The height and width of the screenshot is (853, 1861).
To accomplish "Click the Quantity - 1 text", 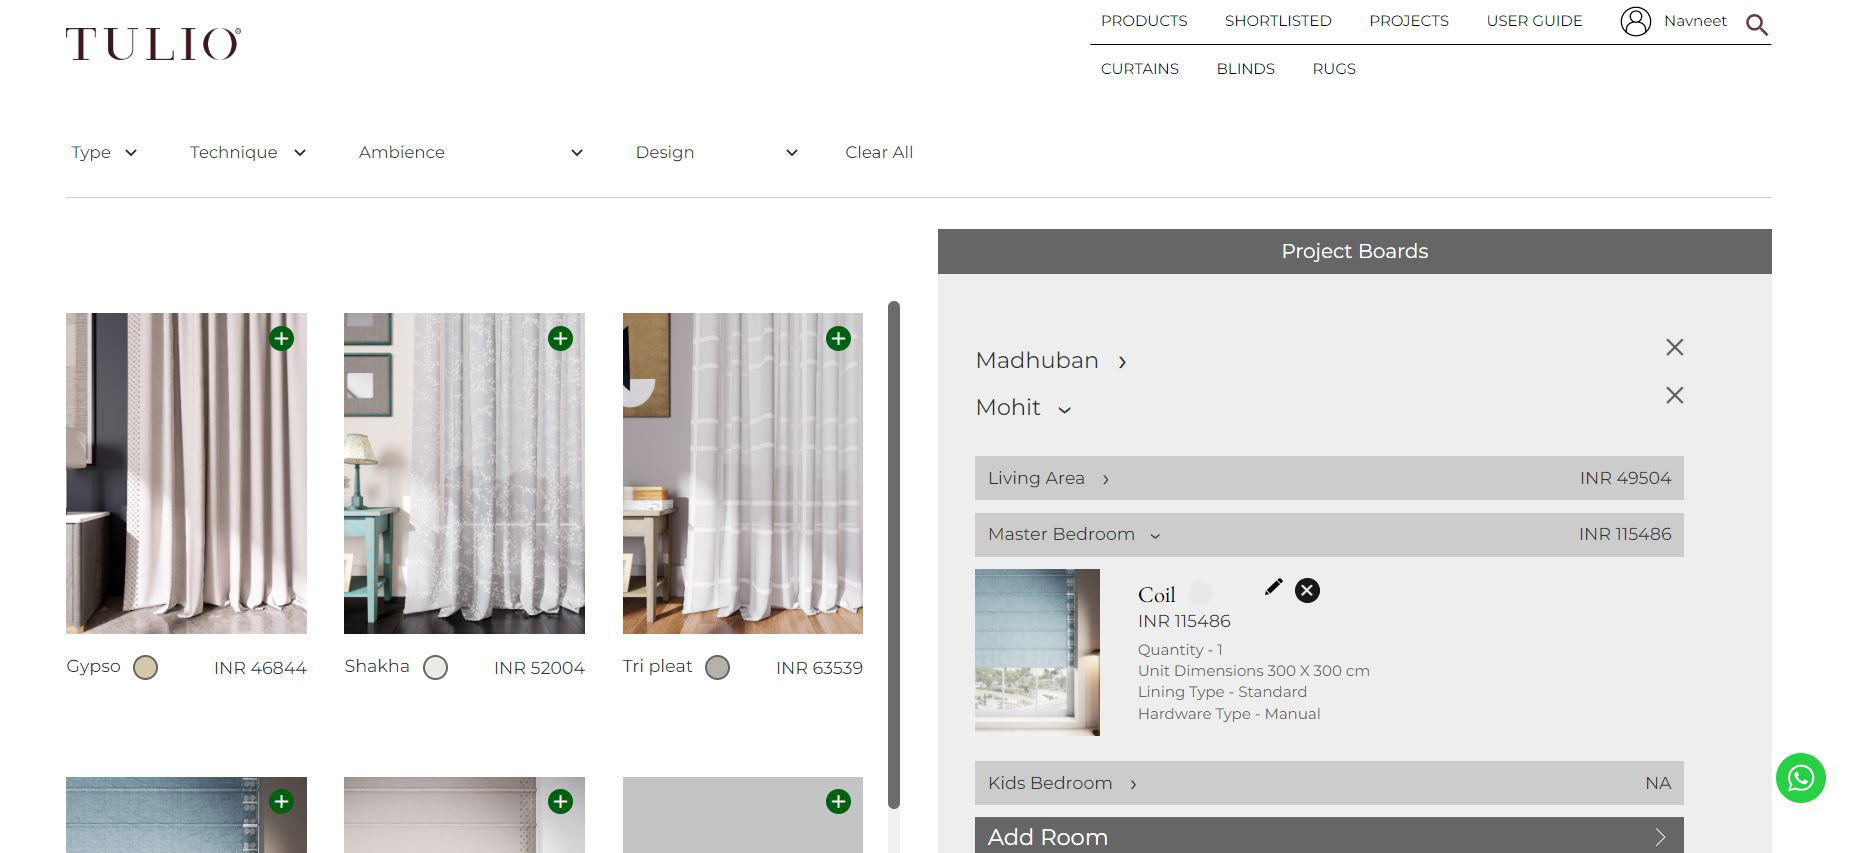I will tap(1180, 650).
